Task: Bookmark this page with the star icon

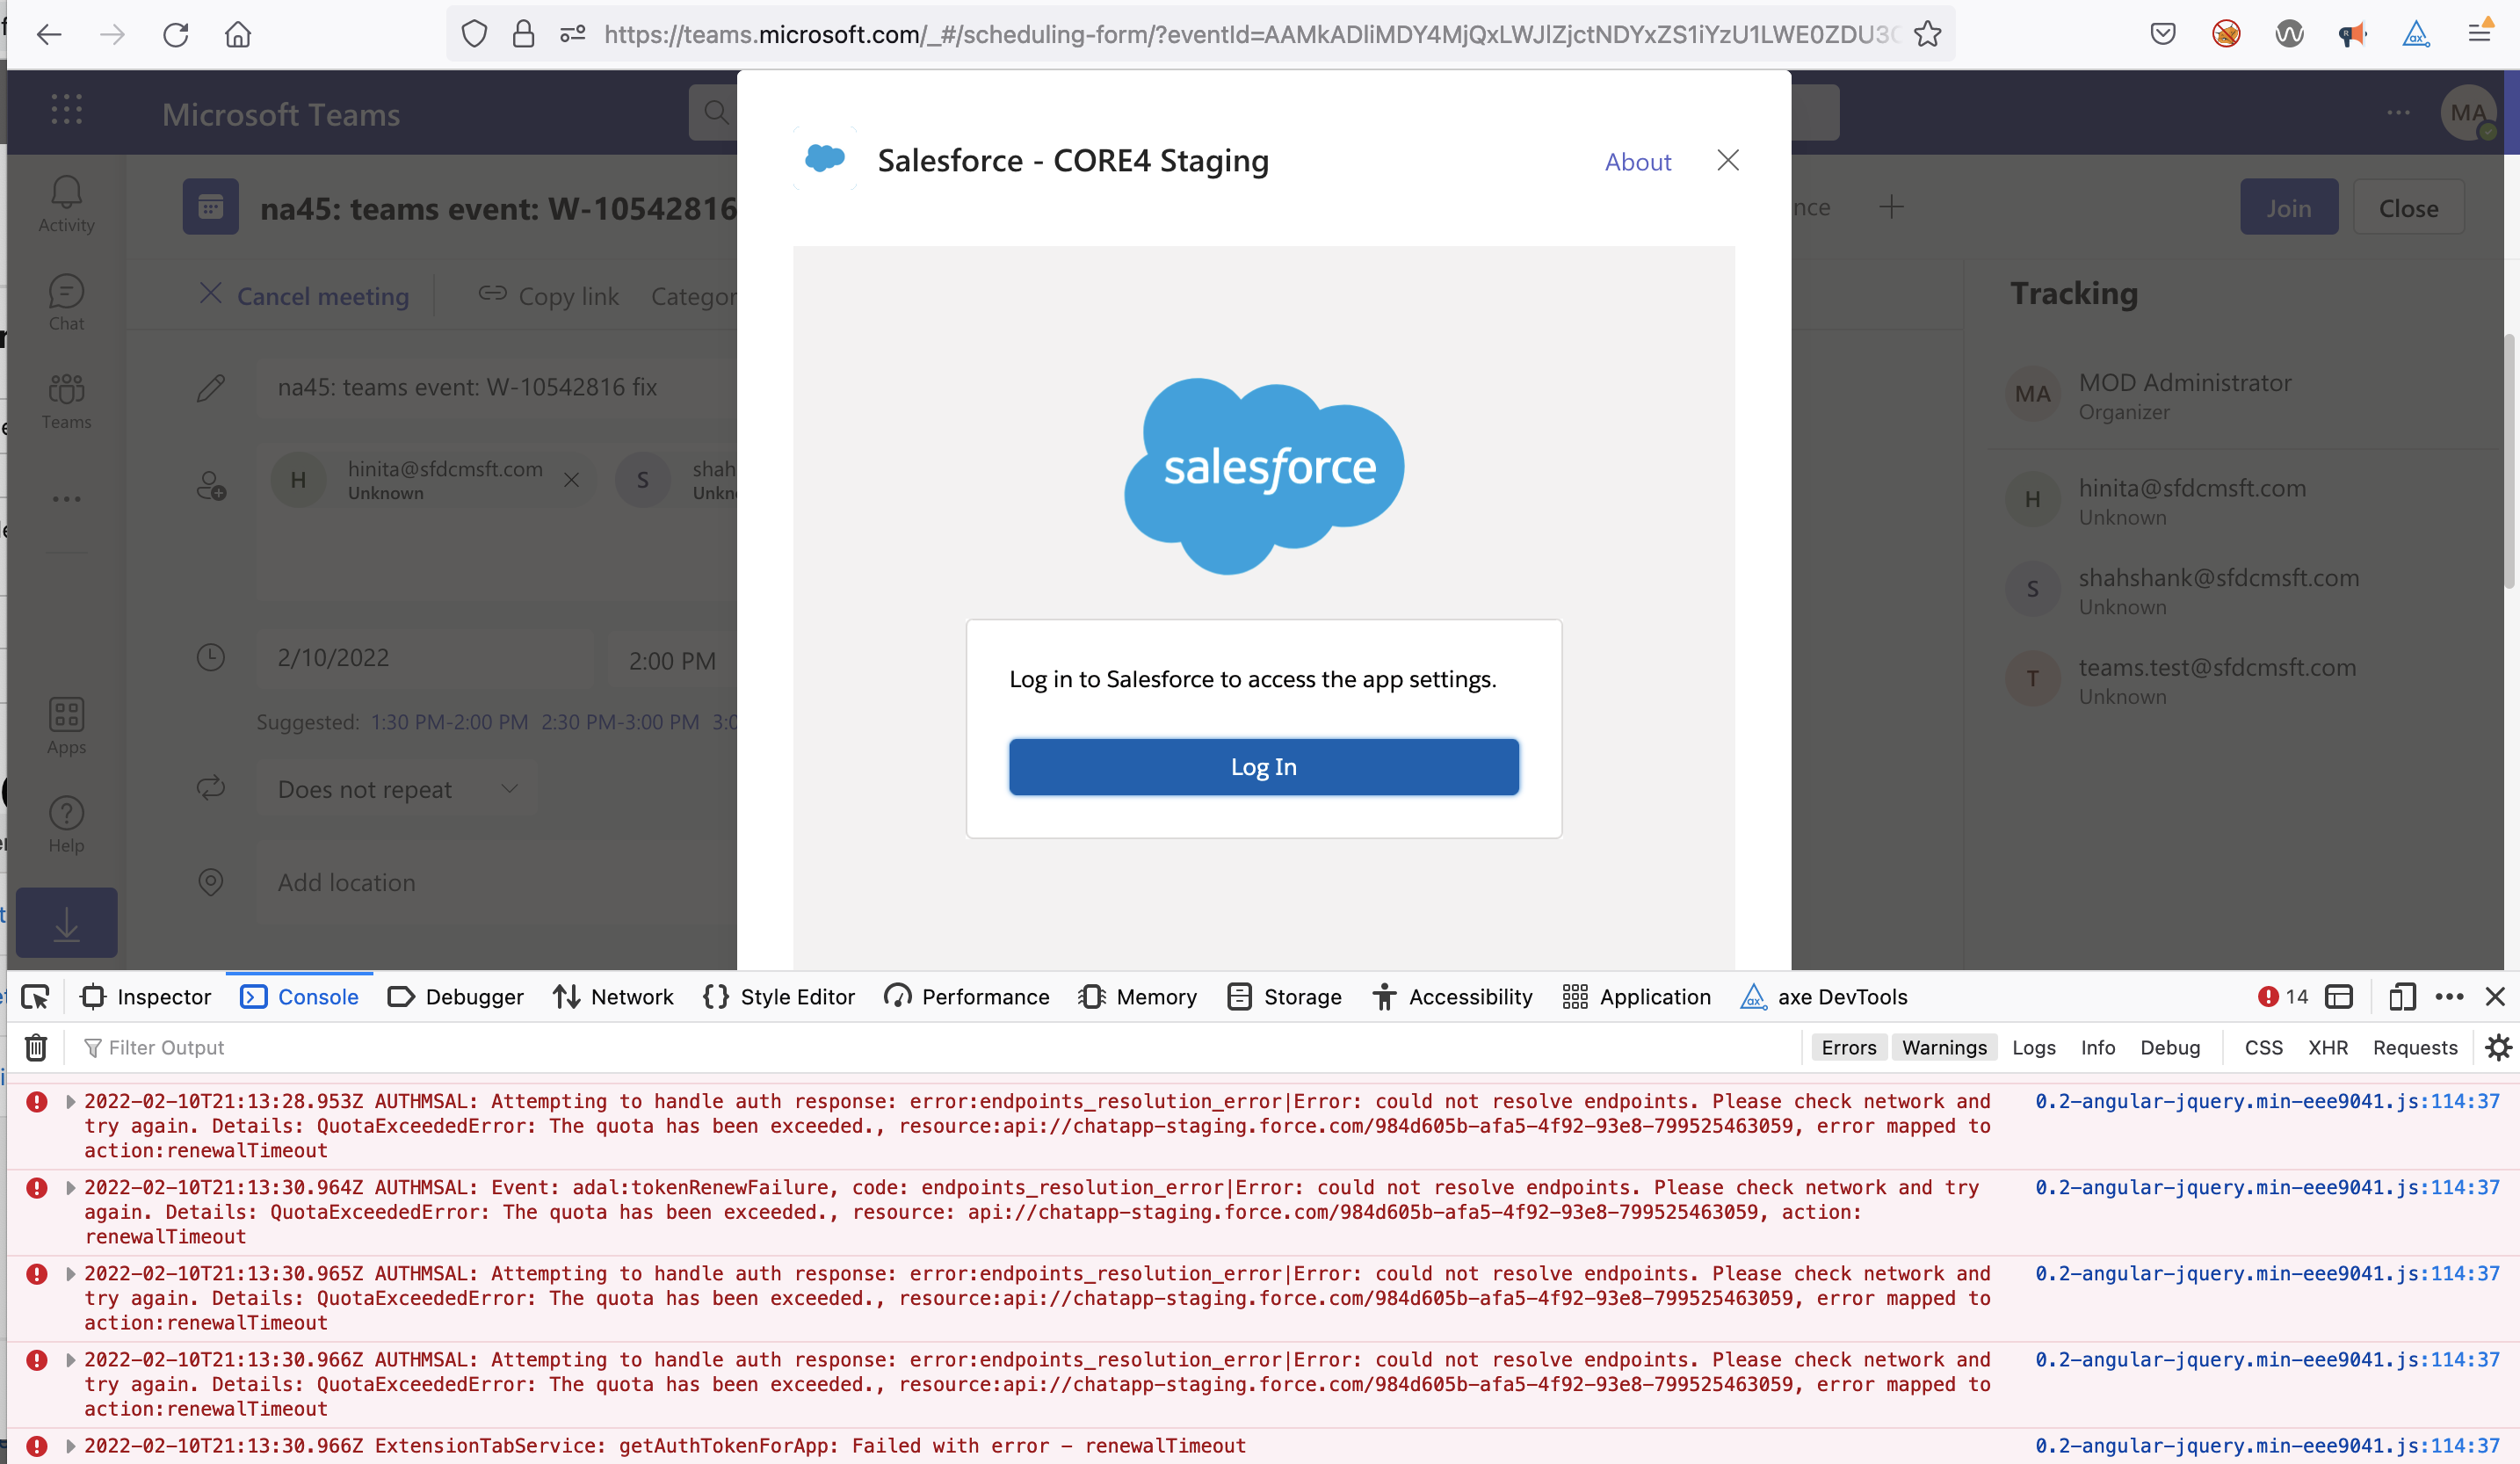Action: [x=1929, y=34]
